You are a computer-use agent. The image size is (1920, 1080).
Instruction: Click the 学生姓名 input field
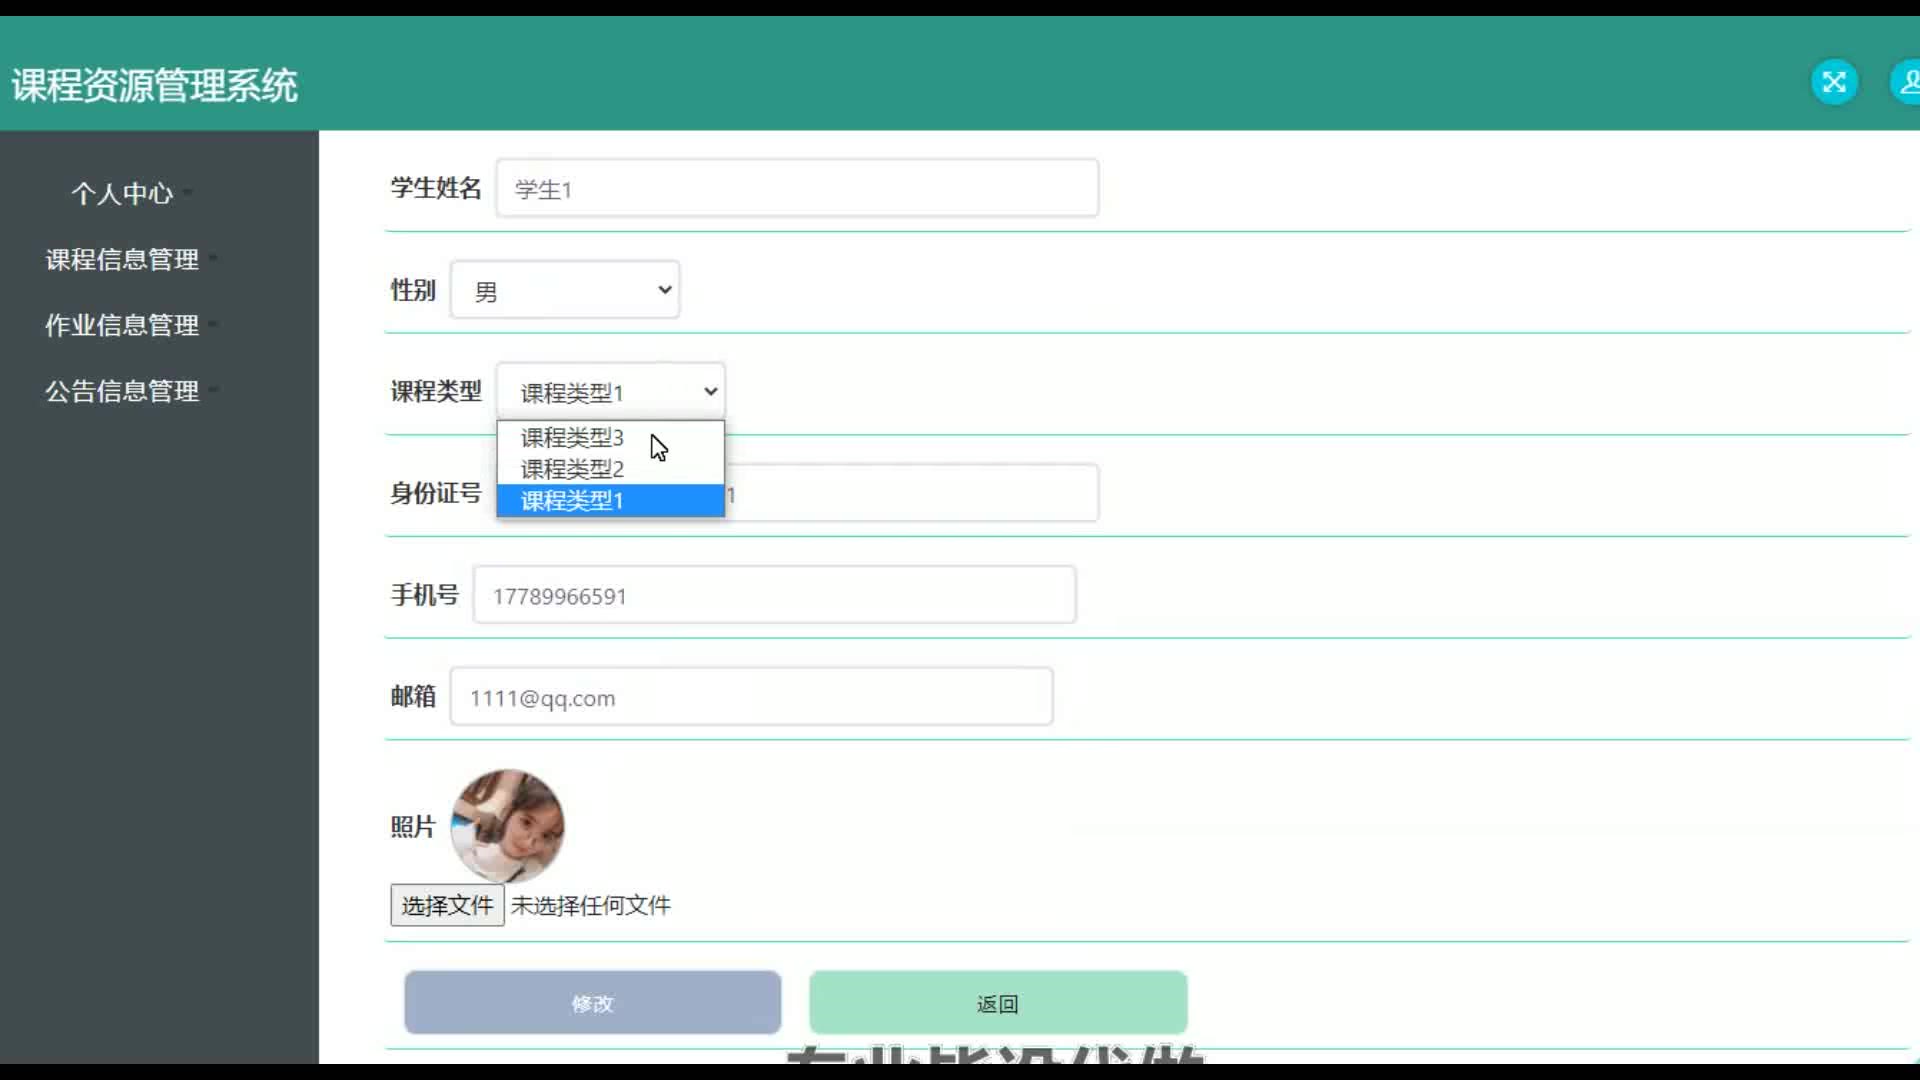click(797, 188)
